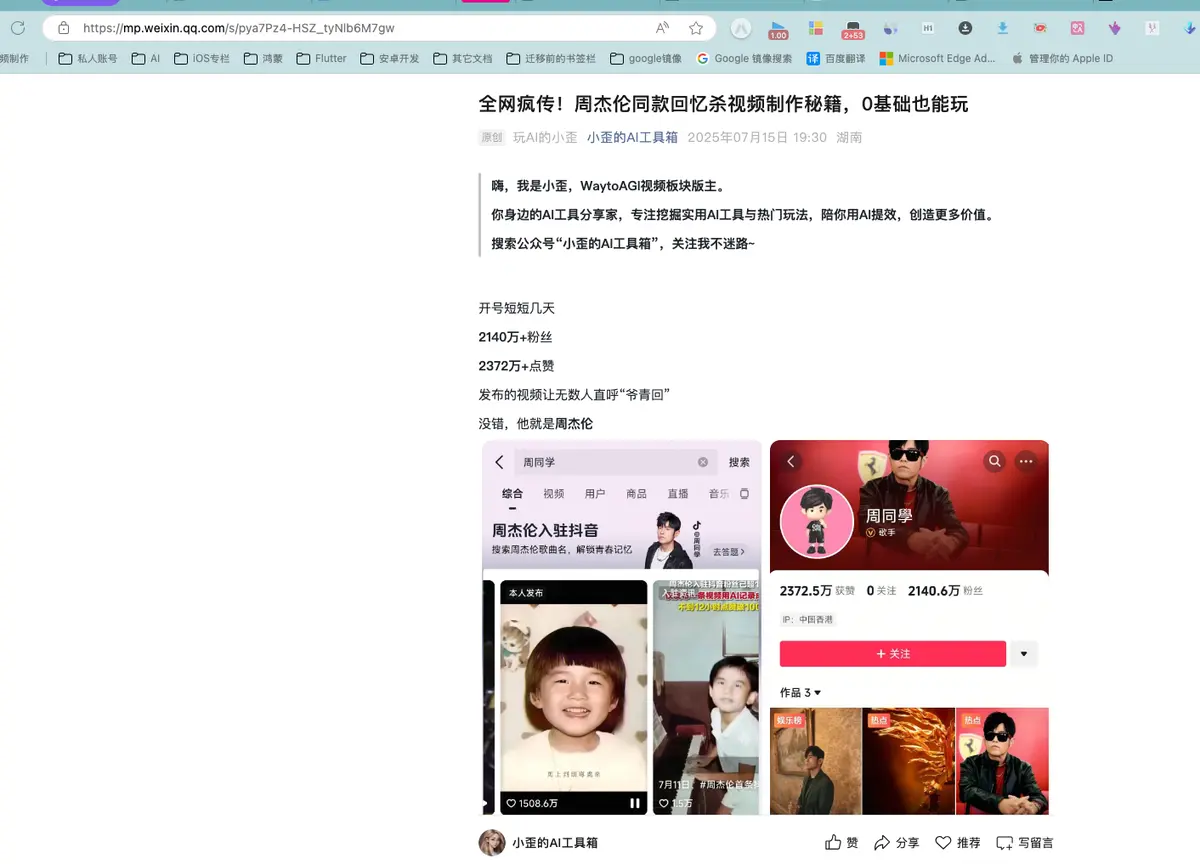This screenshot has height=864, width=1200.
Task: Open the extension showing badge 1.00
Action: 778,29
